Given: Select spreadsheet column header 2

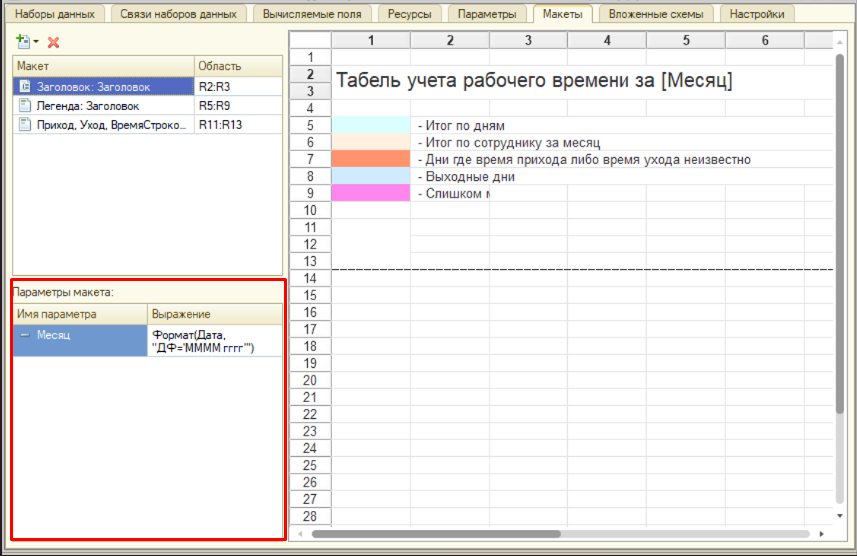Looking at the screenshot, I should [x=450, y=40].
